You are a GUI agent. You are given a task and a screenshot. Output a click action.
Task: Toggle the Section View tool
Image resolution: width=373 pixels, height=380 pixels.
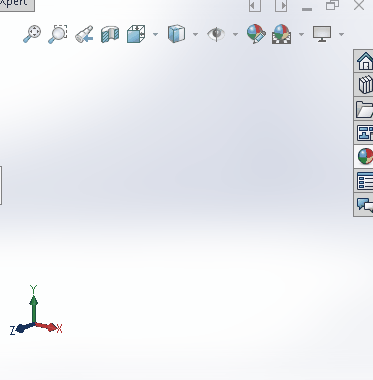click(110, 34)
